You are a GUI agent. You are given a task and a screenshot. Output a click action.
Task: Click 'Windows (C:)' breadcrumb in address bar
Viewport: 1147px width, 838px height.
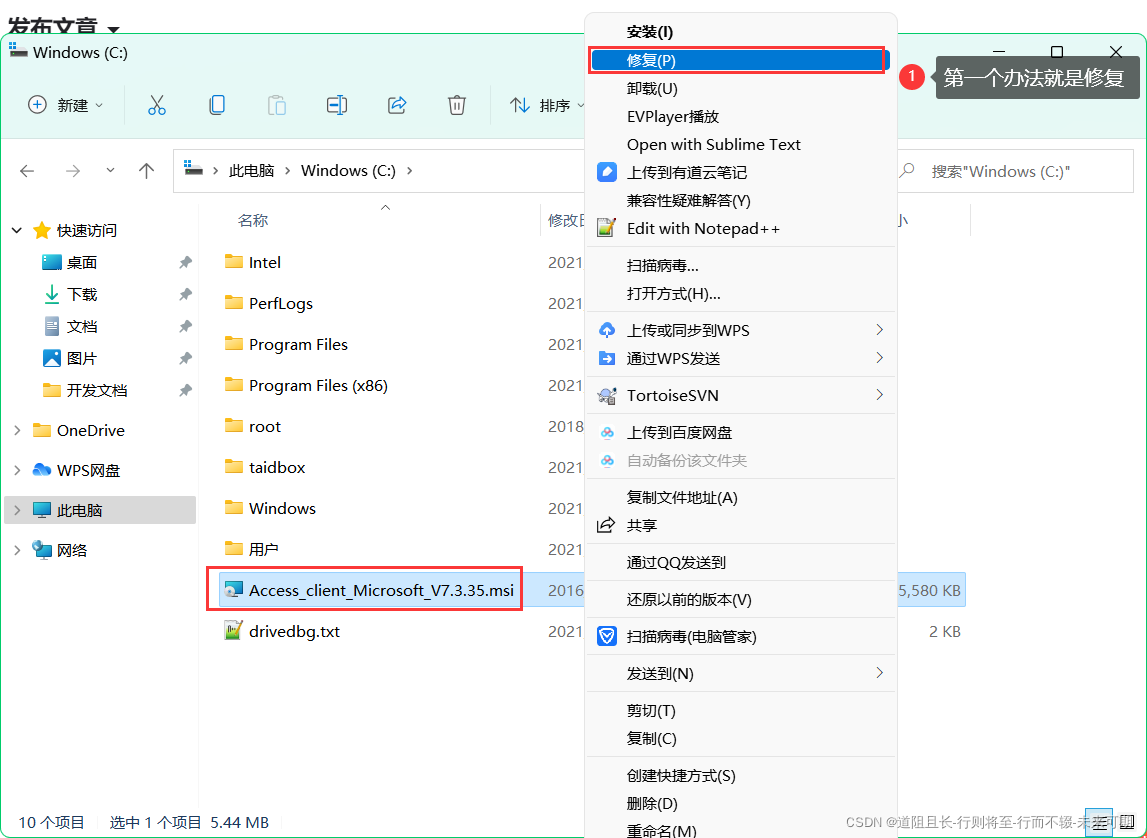click(348, 170)
